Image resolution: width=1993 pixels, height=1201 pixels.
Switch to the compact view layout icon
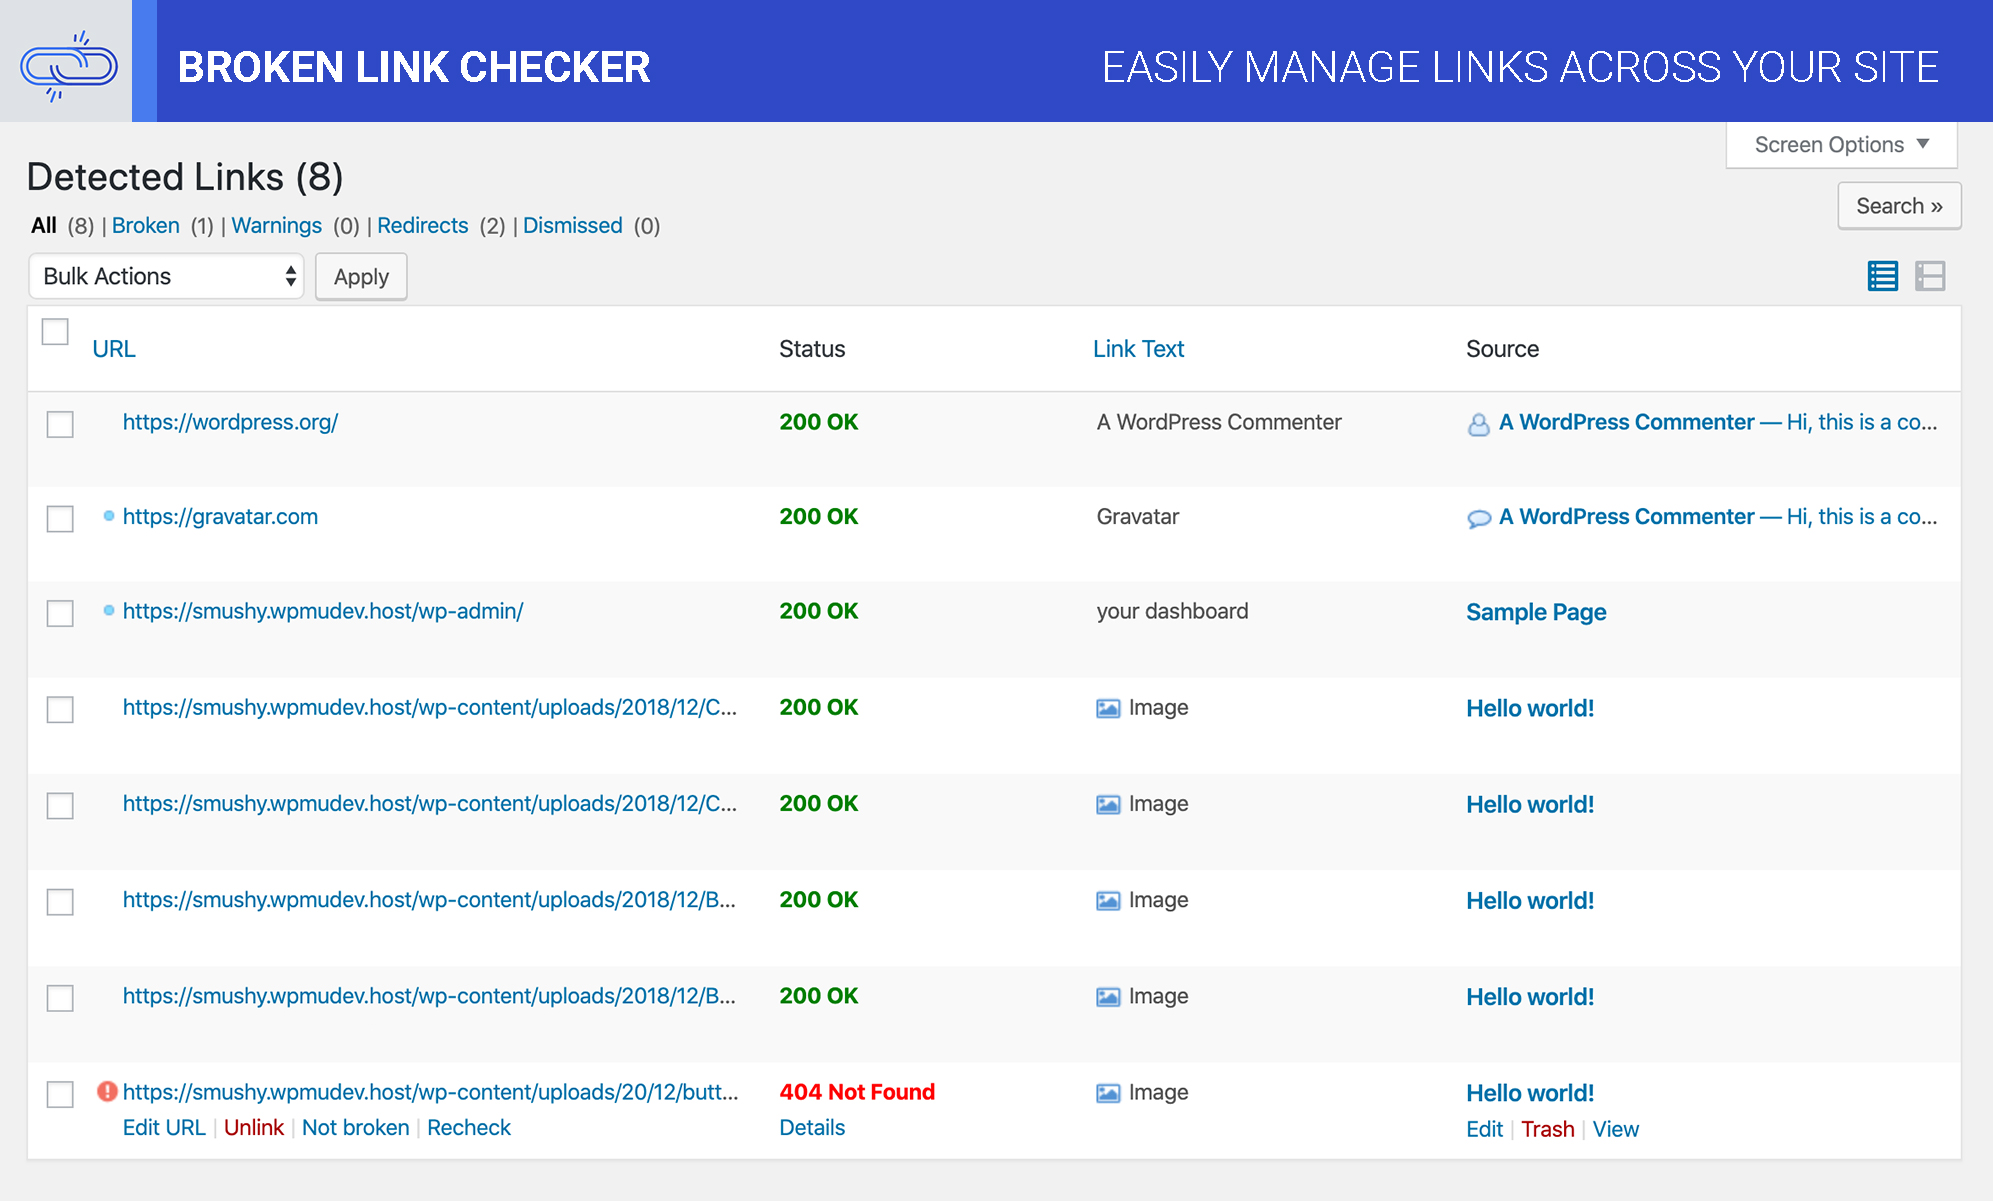1931,276
